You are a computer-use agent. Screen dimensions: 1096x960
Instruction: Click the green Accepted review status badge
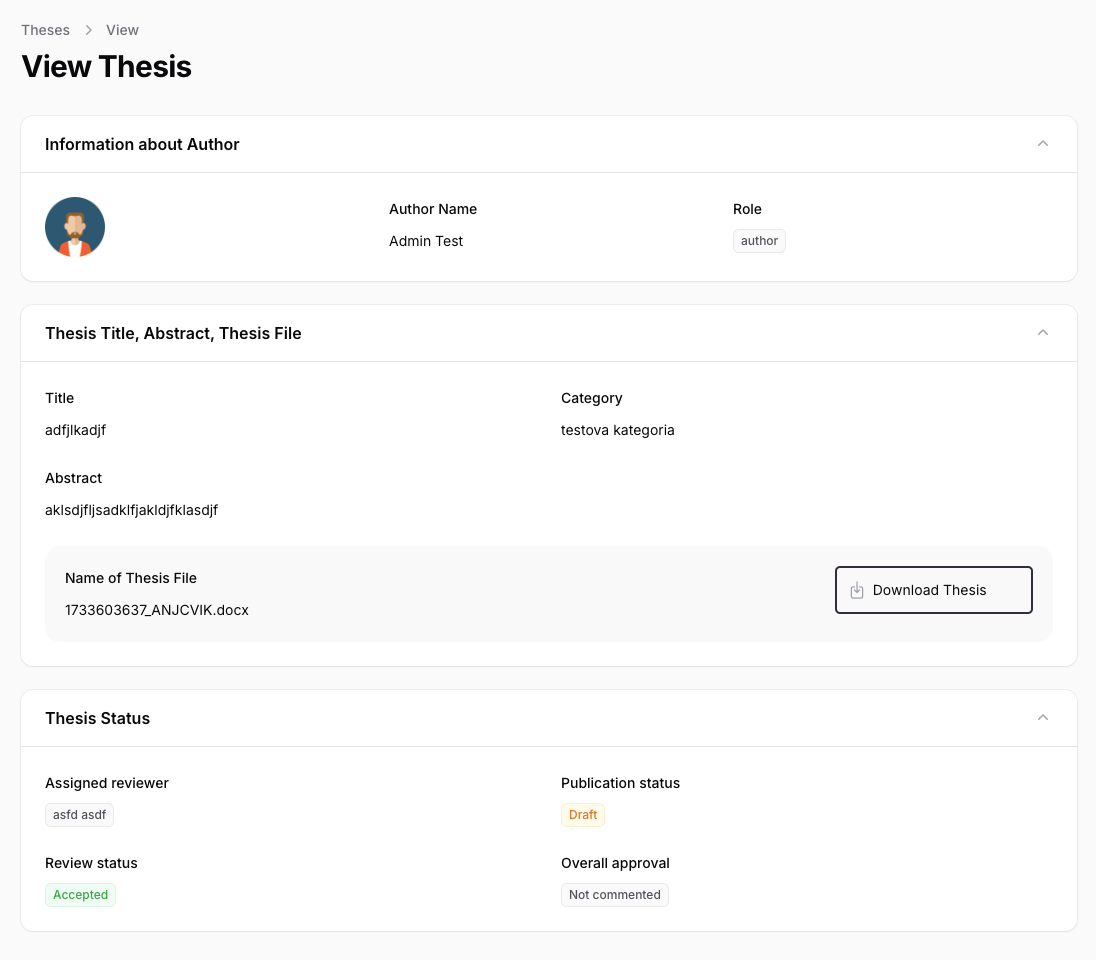(80, 895)
